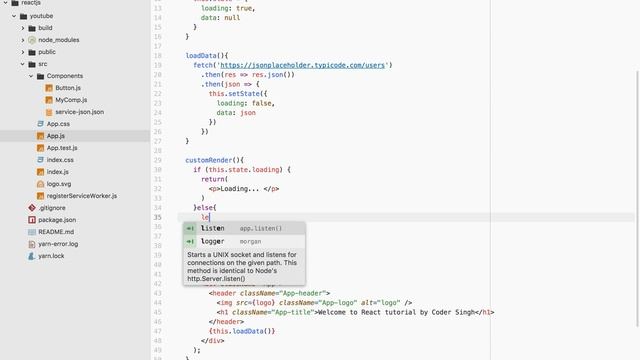640x360 pixels.
Task: Click line number 35 in gutter
Action: 158,218
